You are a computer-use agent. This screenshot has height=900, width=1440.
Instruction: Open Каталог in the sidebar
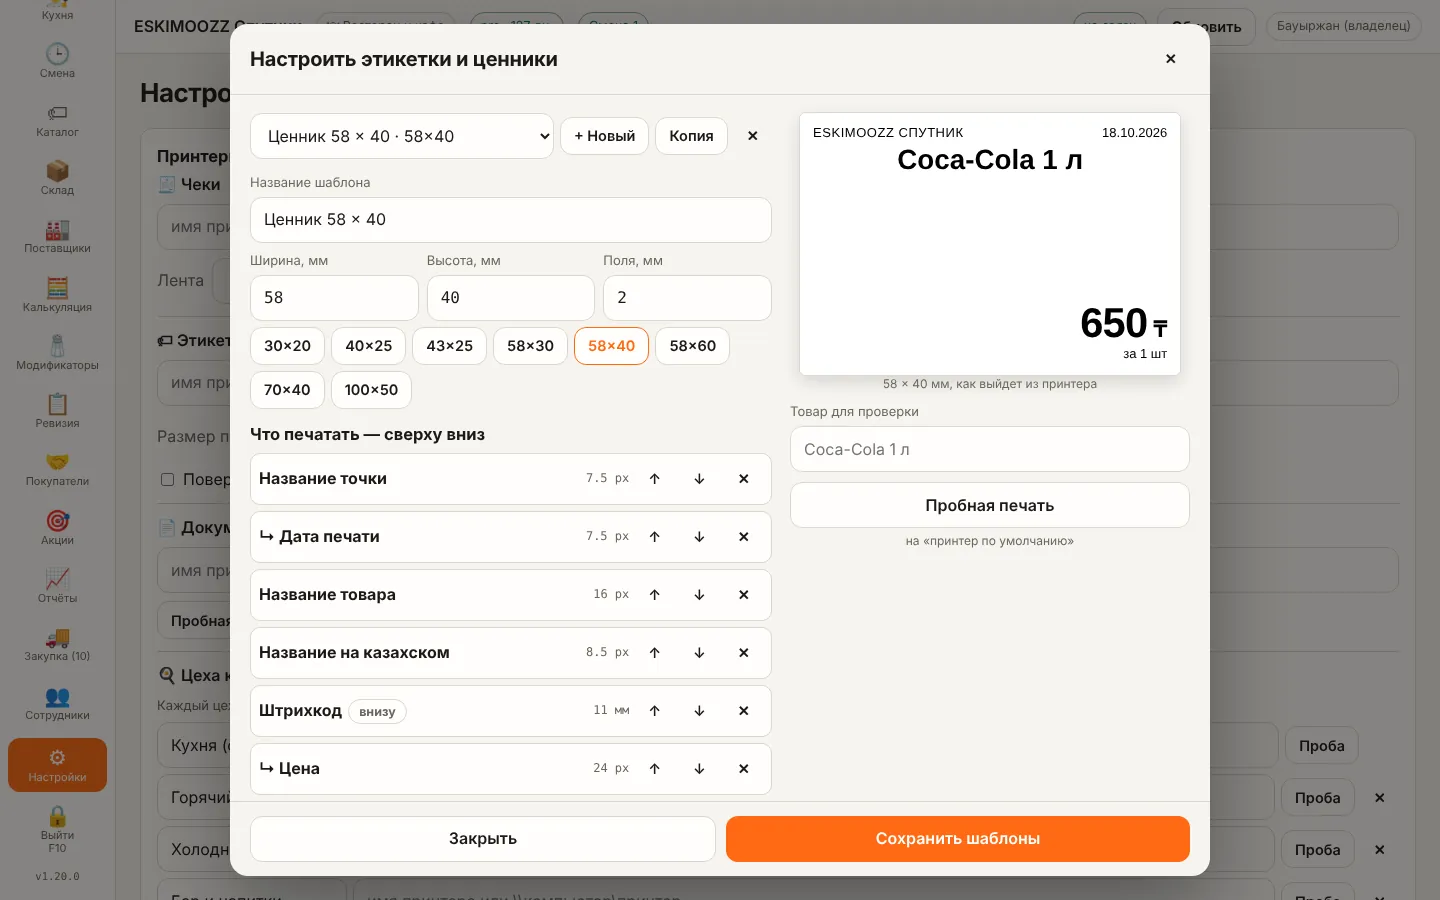coord(57,120)
